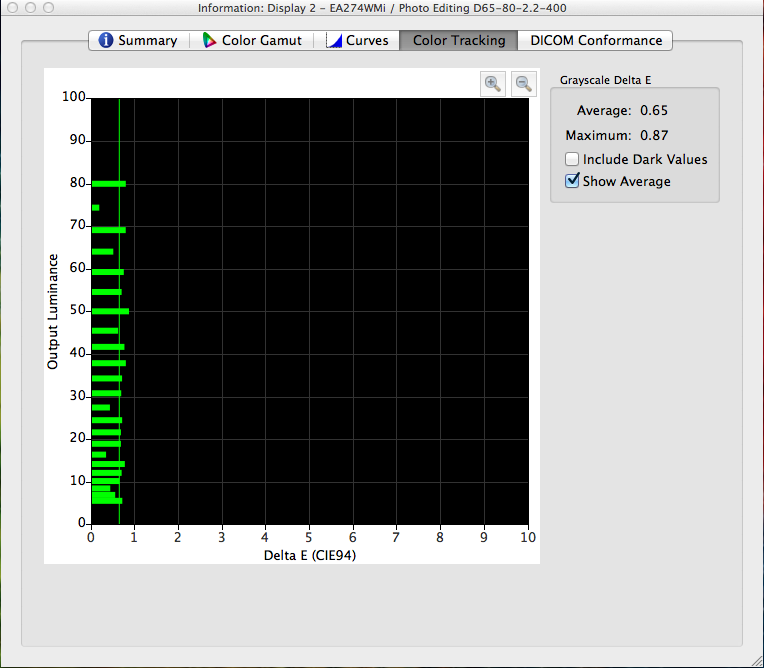Click the window title text

(x=382, y=8)
